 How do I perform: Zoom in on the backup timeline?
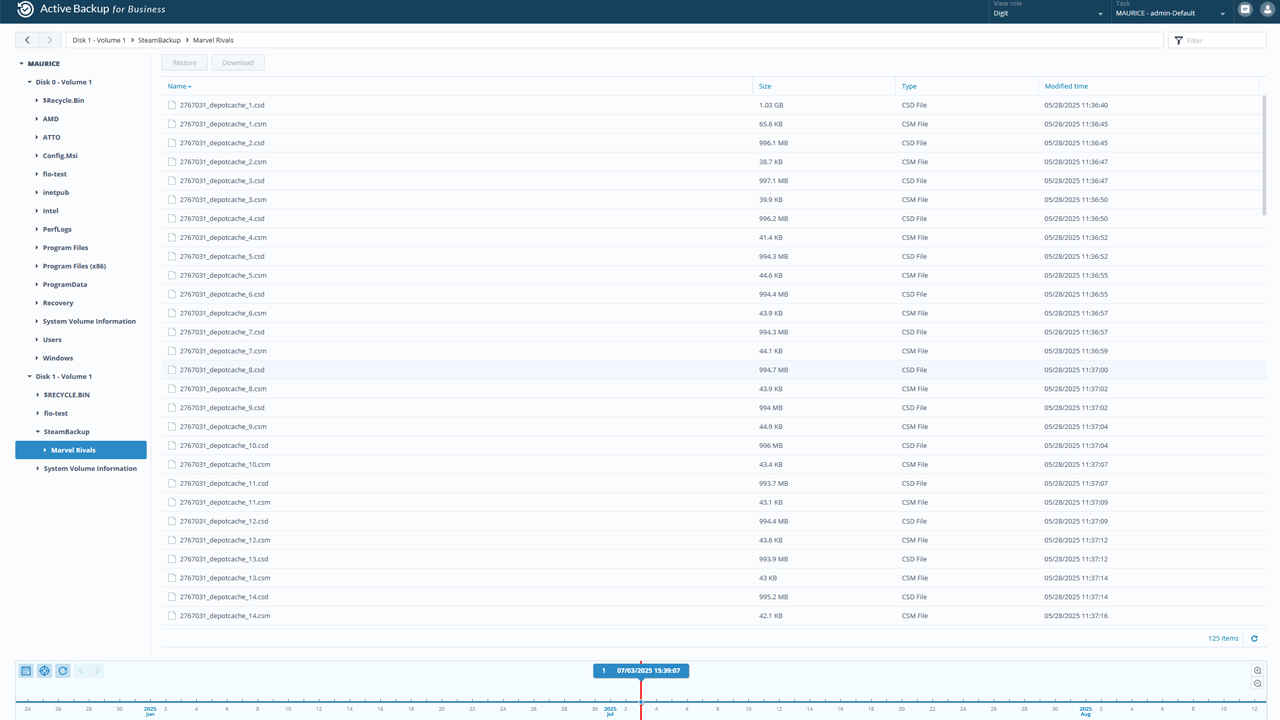coord(1257,671)
